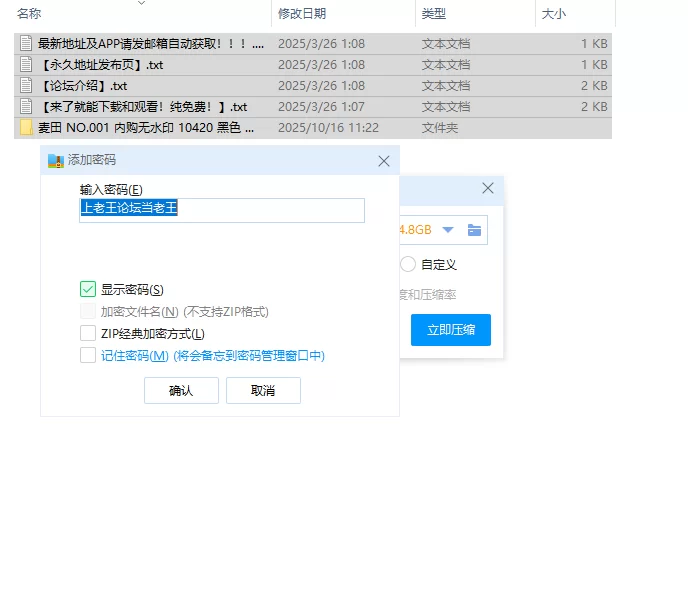
Task: Click the icon of 最新地址及APP text file
Action: [27, 44]
